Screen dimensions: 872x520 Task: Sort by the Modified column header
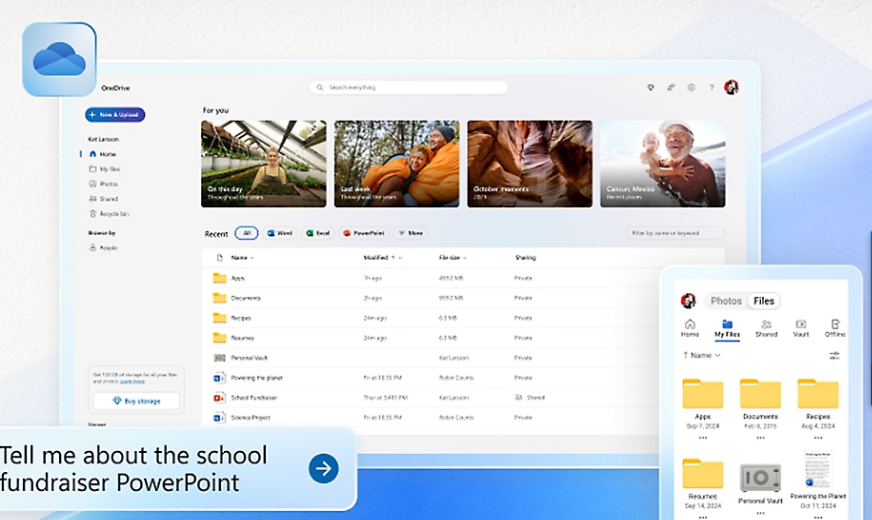coord(383,257)
